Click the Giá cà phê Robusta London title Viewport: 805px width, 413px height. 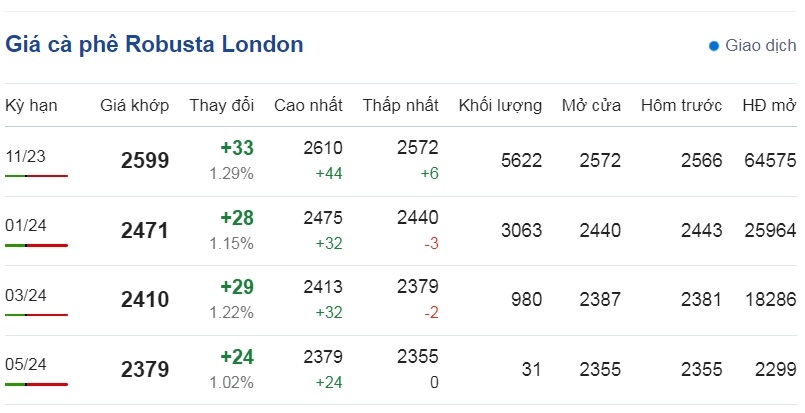click(154, 44)
